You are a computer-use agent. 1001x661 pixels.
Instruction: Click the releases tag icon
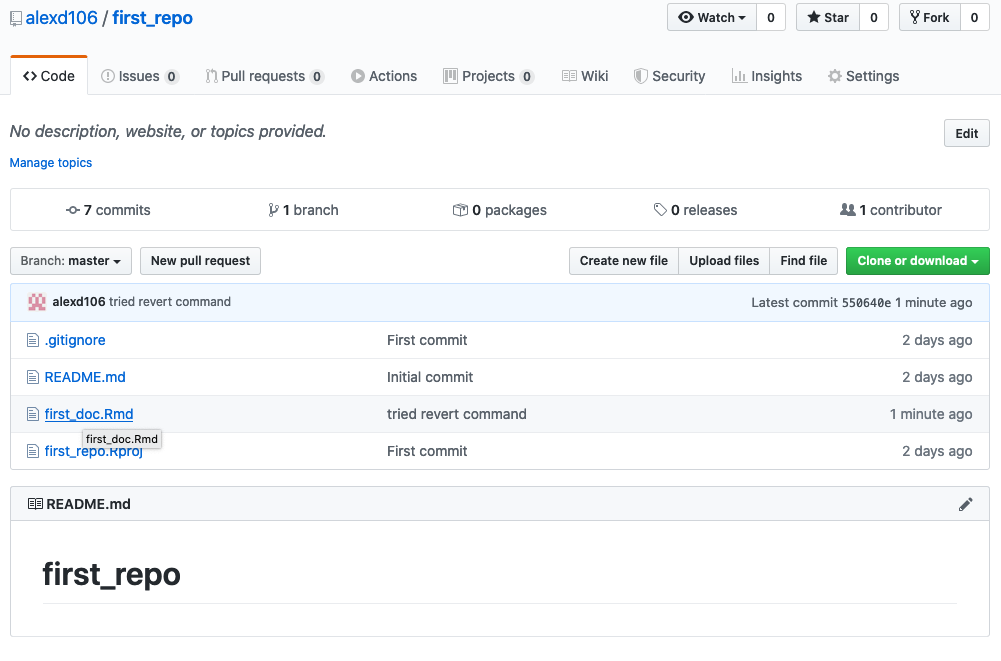point(660,211)
